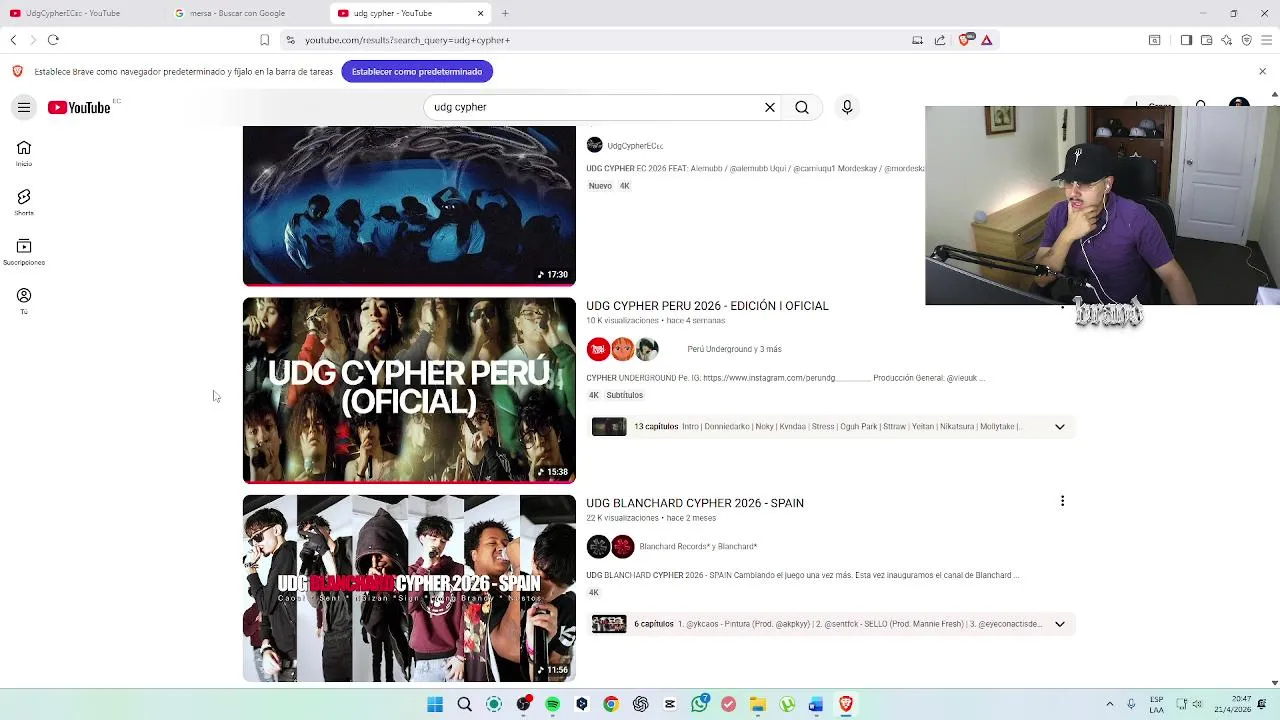Open Suscripciones in the sidebar
This screenshot has height=720, width=1280.
[24, 251]
